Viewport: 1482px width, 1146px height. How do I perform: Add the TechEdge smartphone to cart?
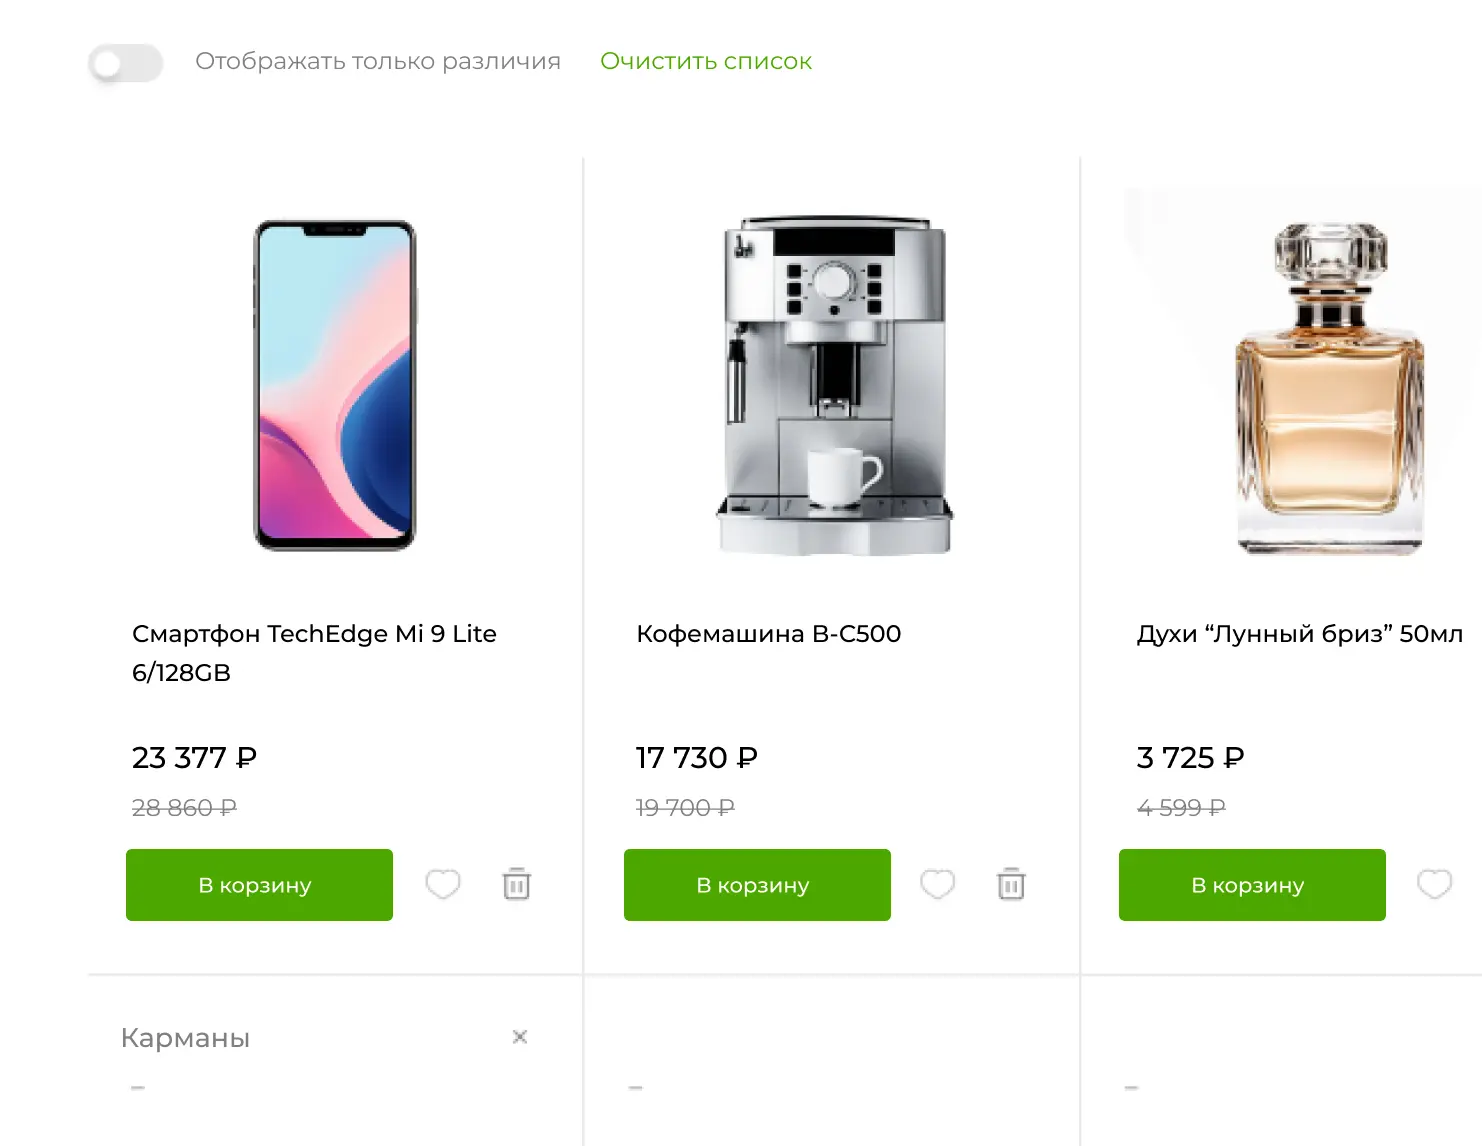(259, 885)
